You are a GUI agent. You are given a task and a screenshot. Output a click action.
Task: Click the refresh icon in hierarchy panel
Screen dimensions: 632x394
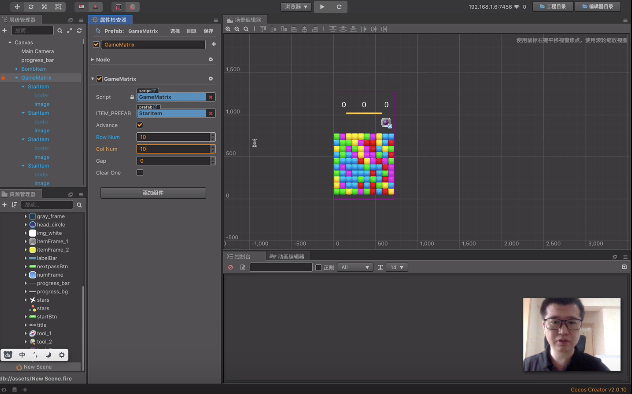pos(79,31)
